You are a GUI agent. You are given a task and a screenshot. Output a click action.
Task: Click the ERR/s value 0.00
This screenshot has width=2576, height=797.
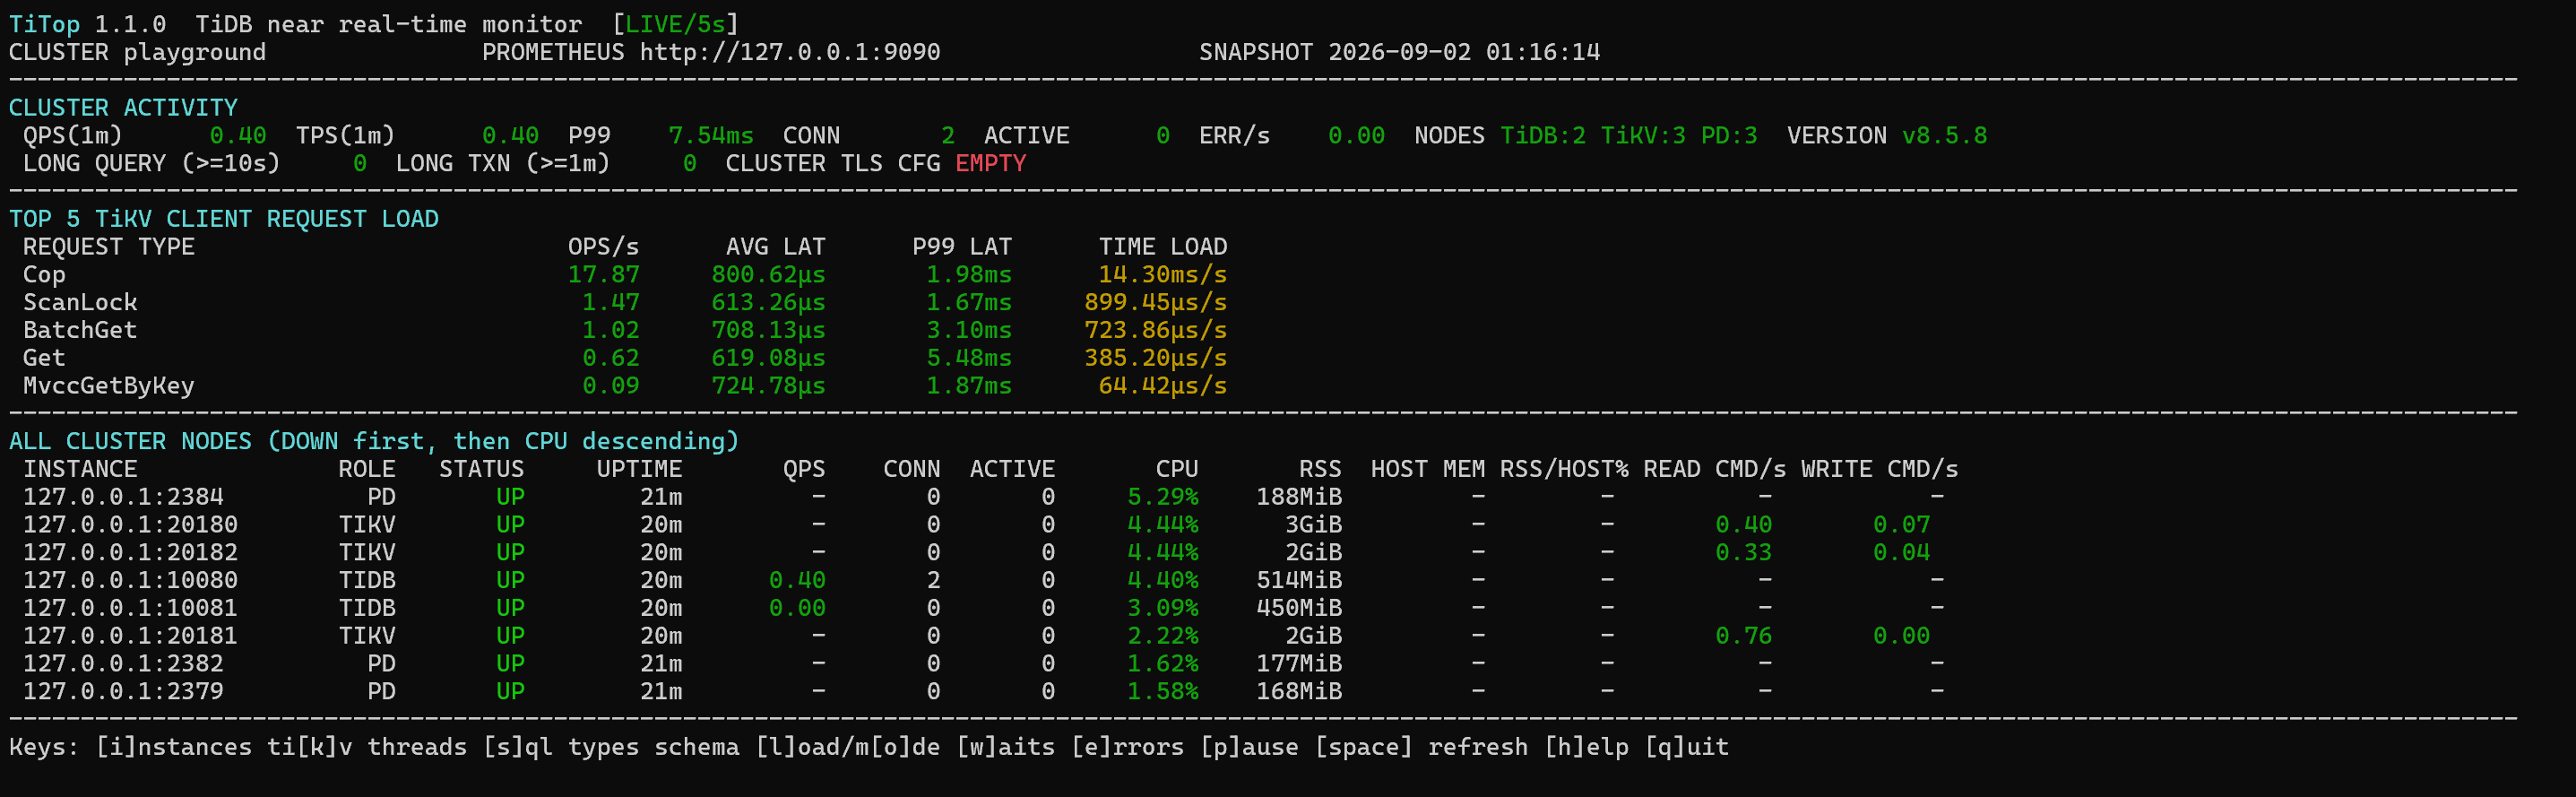(x=1356, y=136)
